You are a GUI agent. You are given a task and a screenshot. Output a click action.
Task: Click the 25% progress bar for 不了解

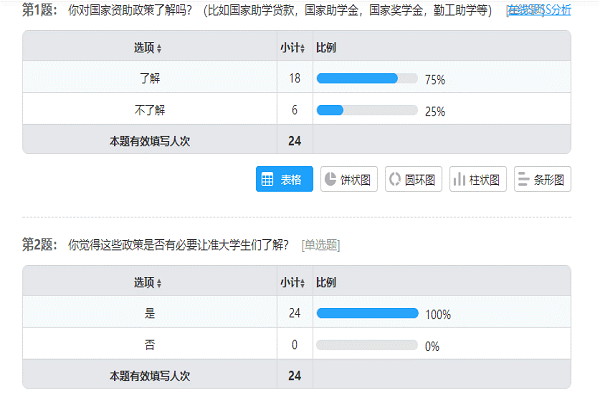pos(366,110)
